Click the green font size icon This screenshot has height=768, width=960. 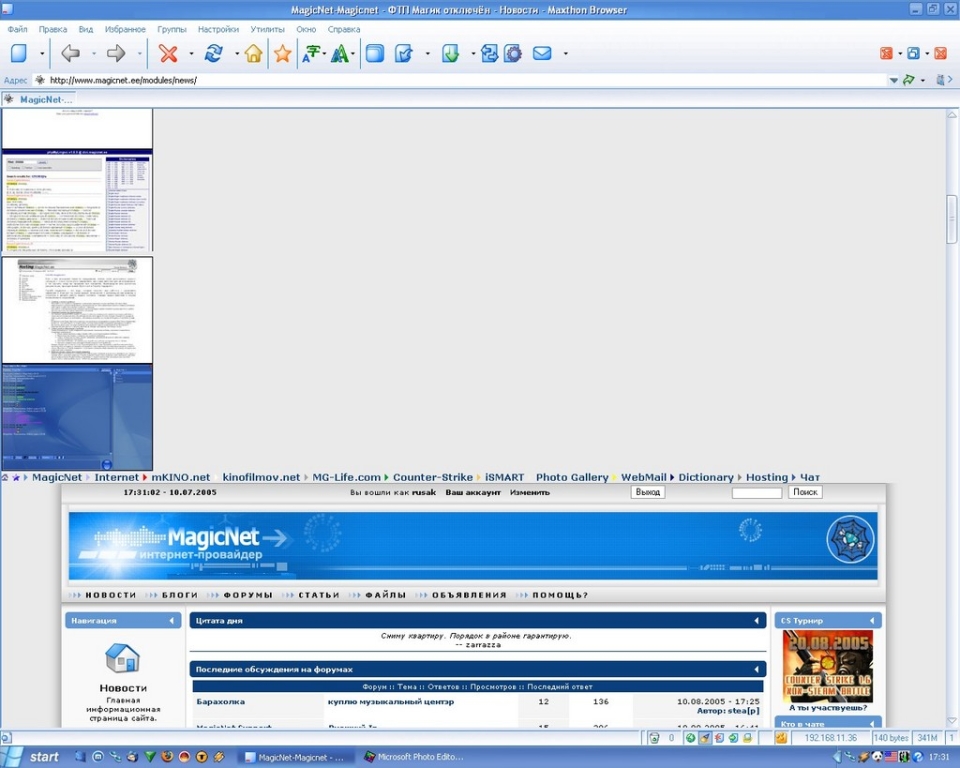click(339, 53)
